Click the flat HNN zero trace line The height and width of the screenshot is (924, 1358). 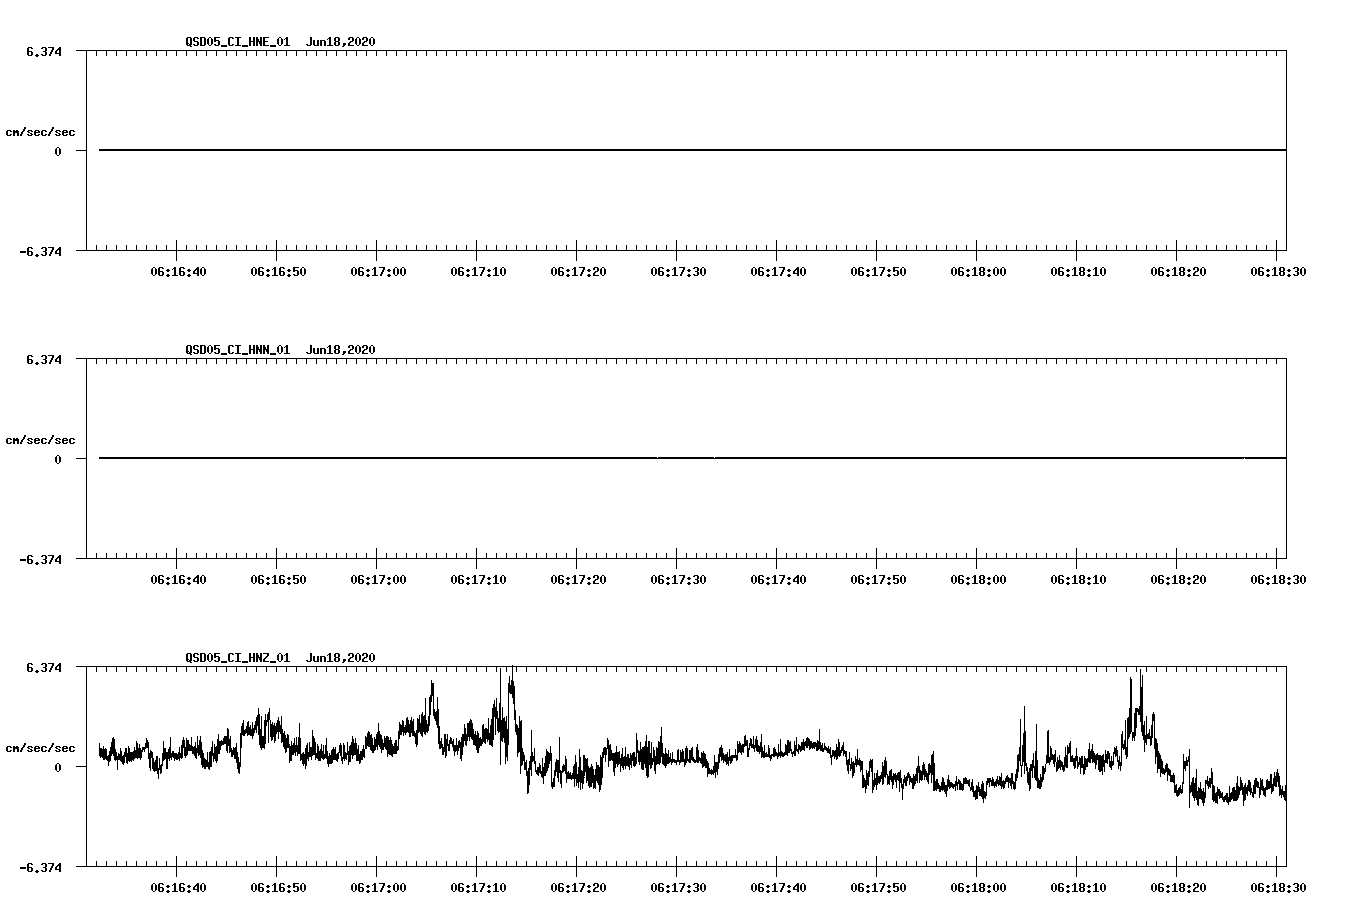pyautogui.click(x=692, y=458)
